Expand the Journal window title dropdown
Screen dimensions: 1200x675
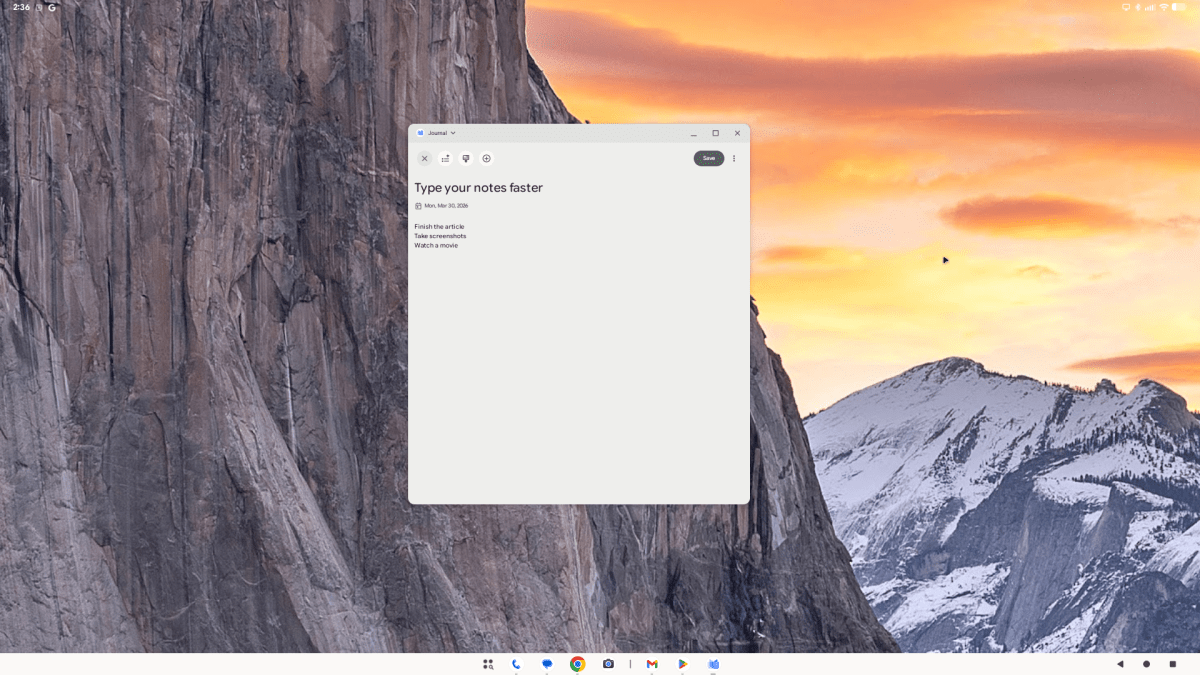[453, 133]
